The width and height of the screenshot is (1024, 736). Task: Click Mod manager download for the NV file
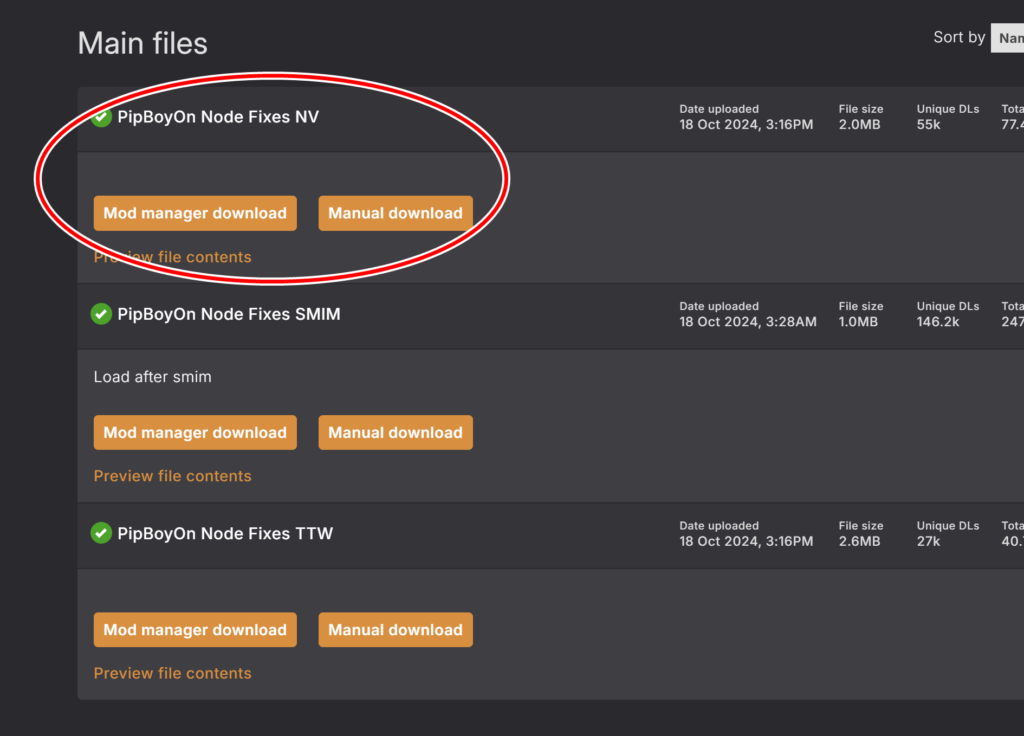pos(195,213)
